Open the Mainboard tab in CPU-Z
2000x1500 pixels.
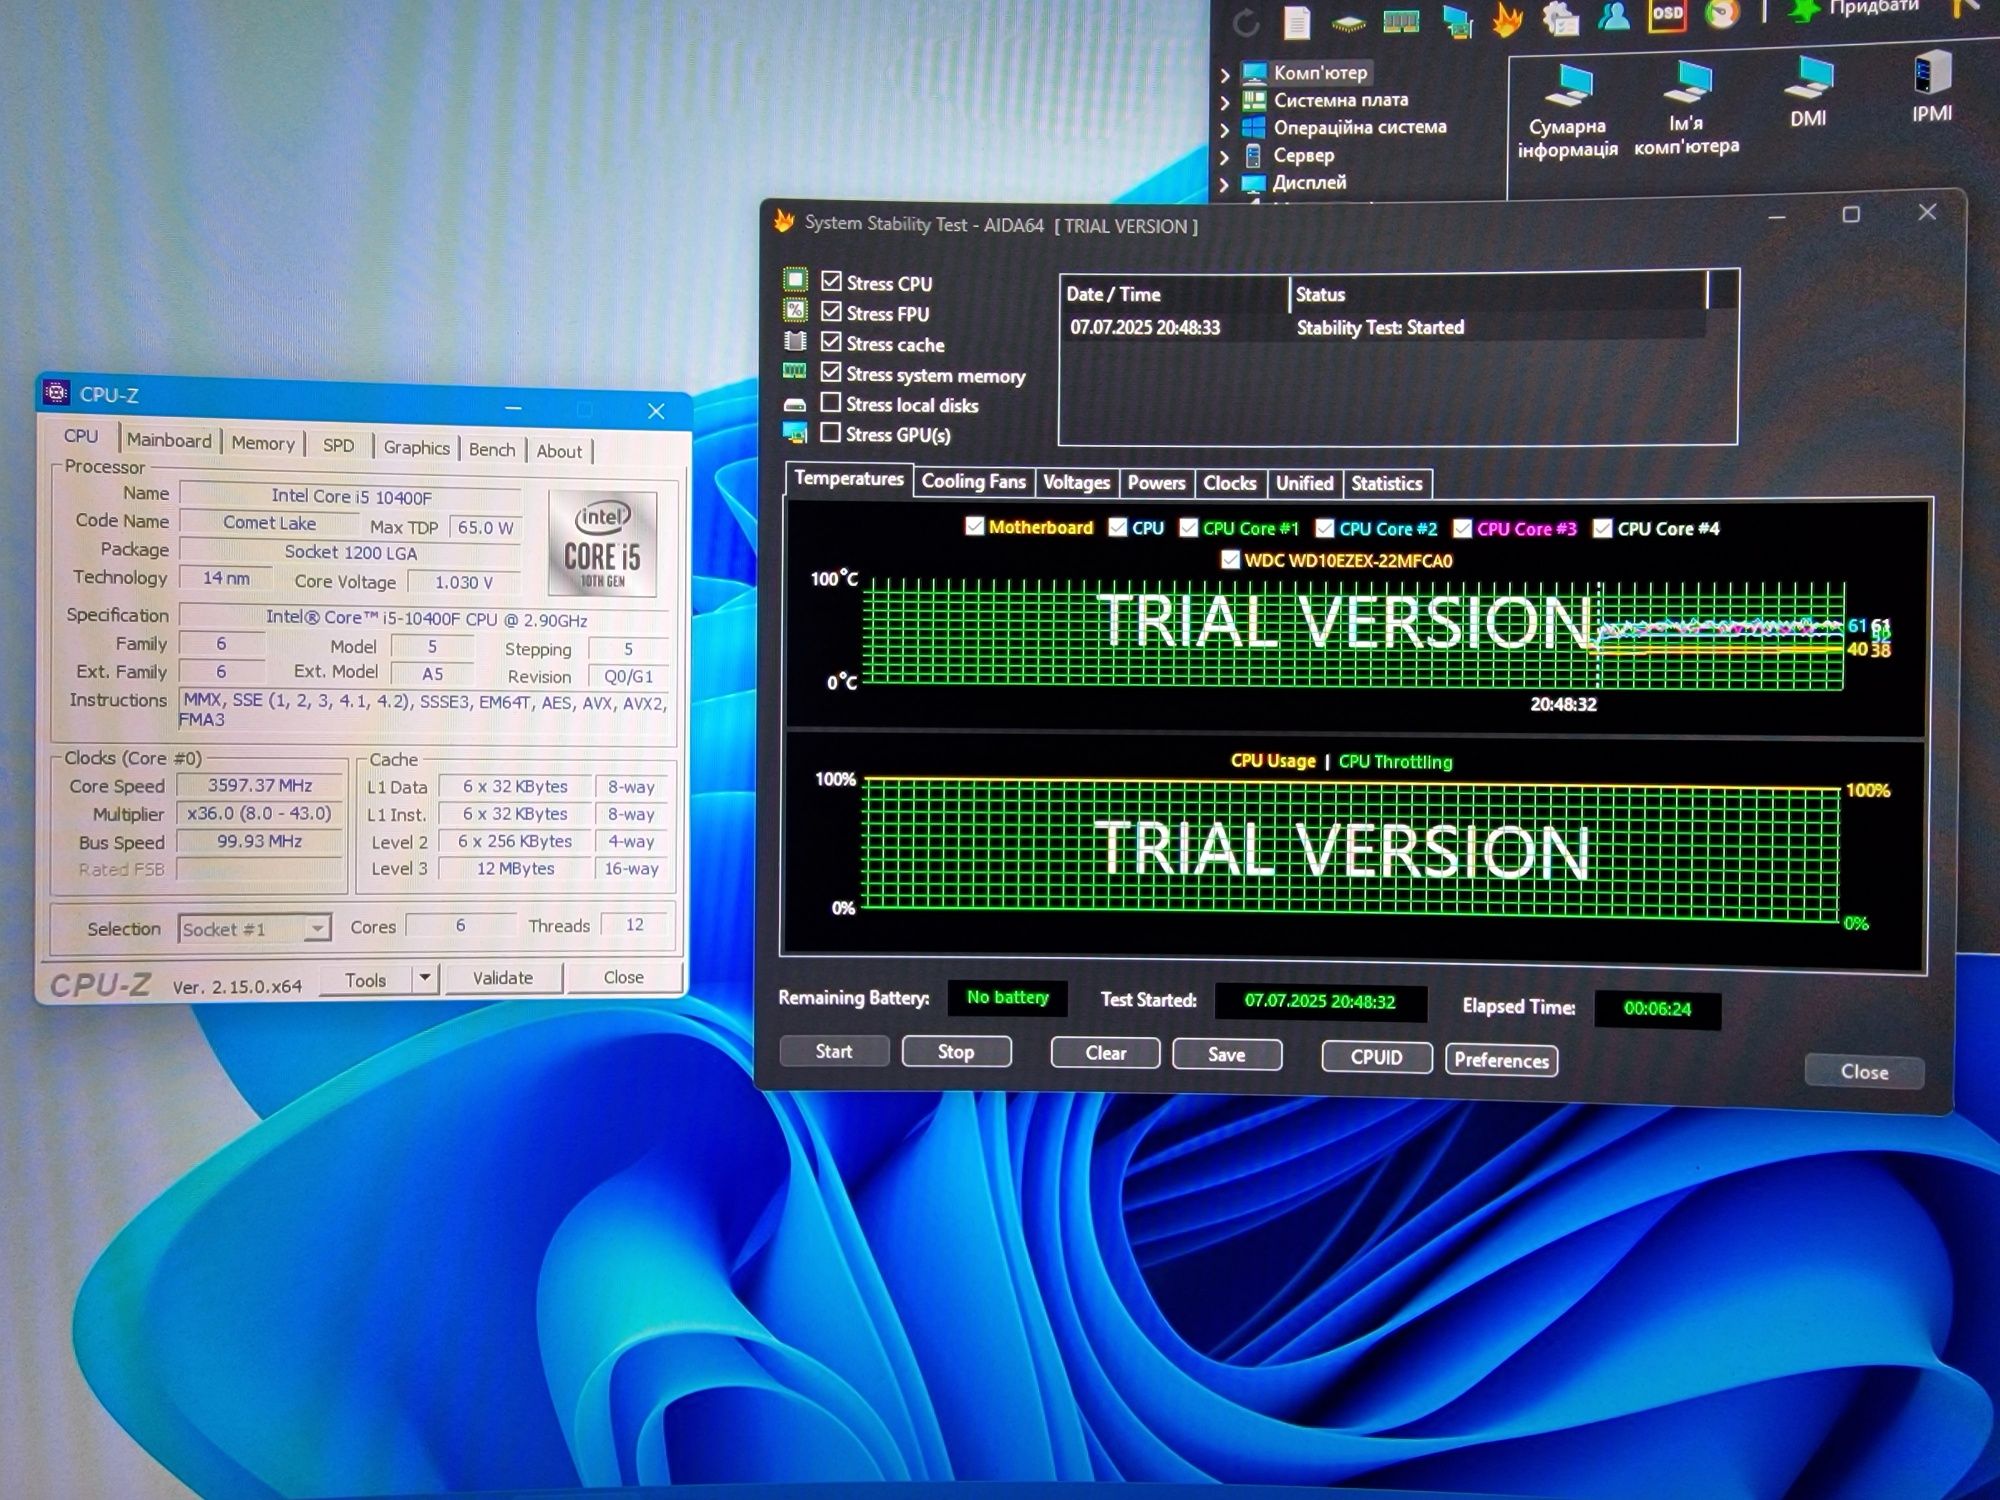pyautogui.click(x=169, y=440)
